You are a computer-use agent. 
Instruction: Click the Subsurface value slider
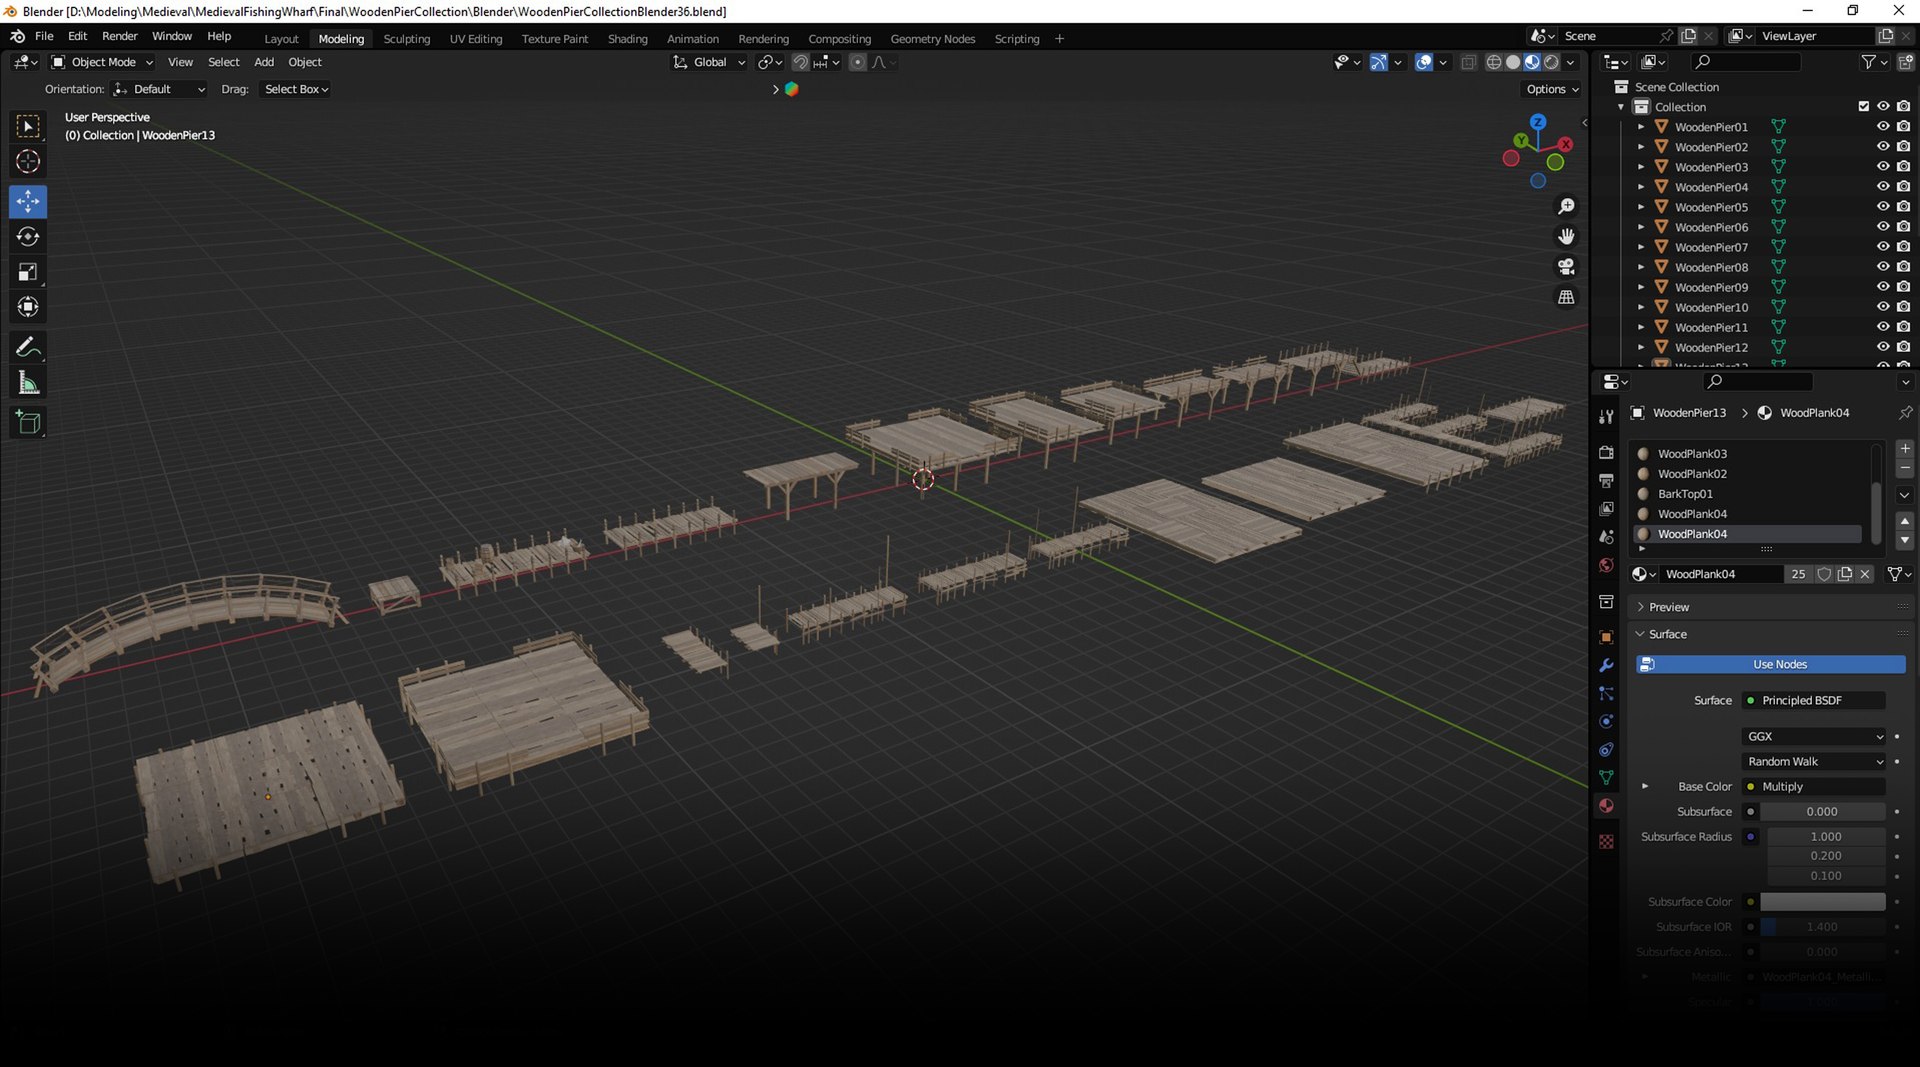[1822, 812]
